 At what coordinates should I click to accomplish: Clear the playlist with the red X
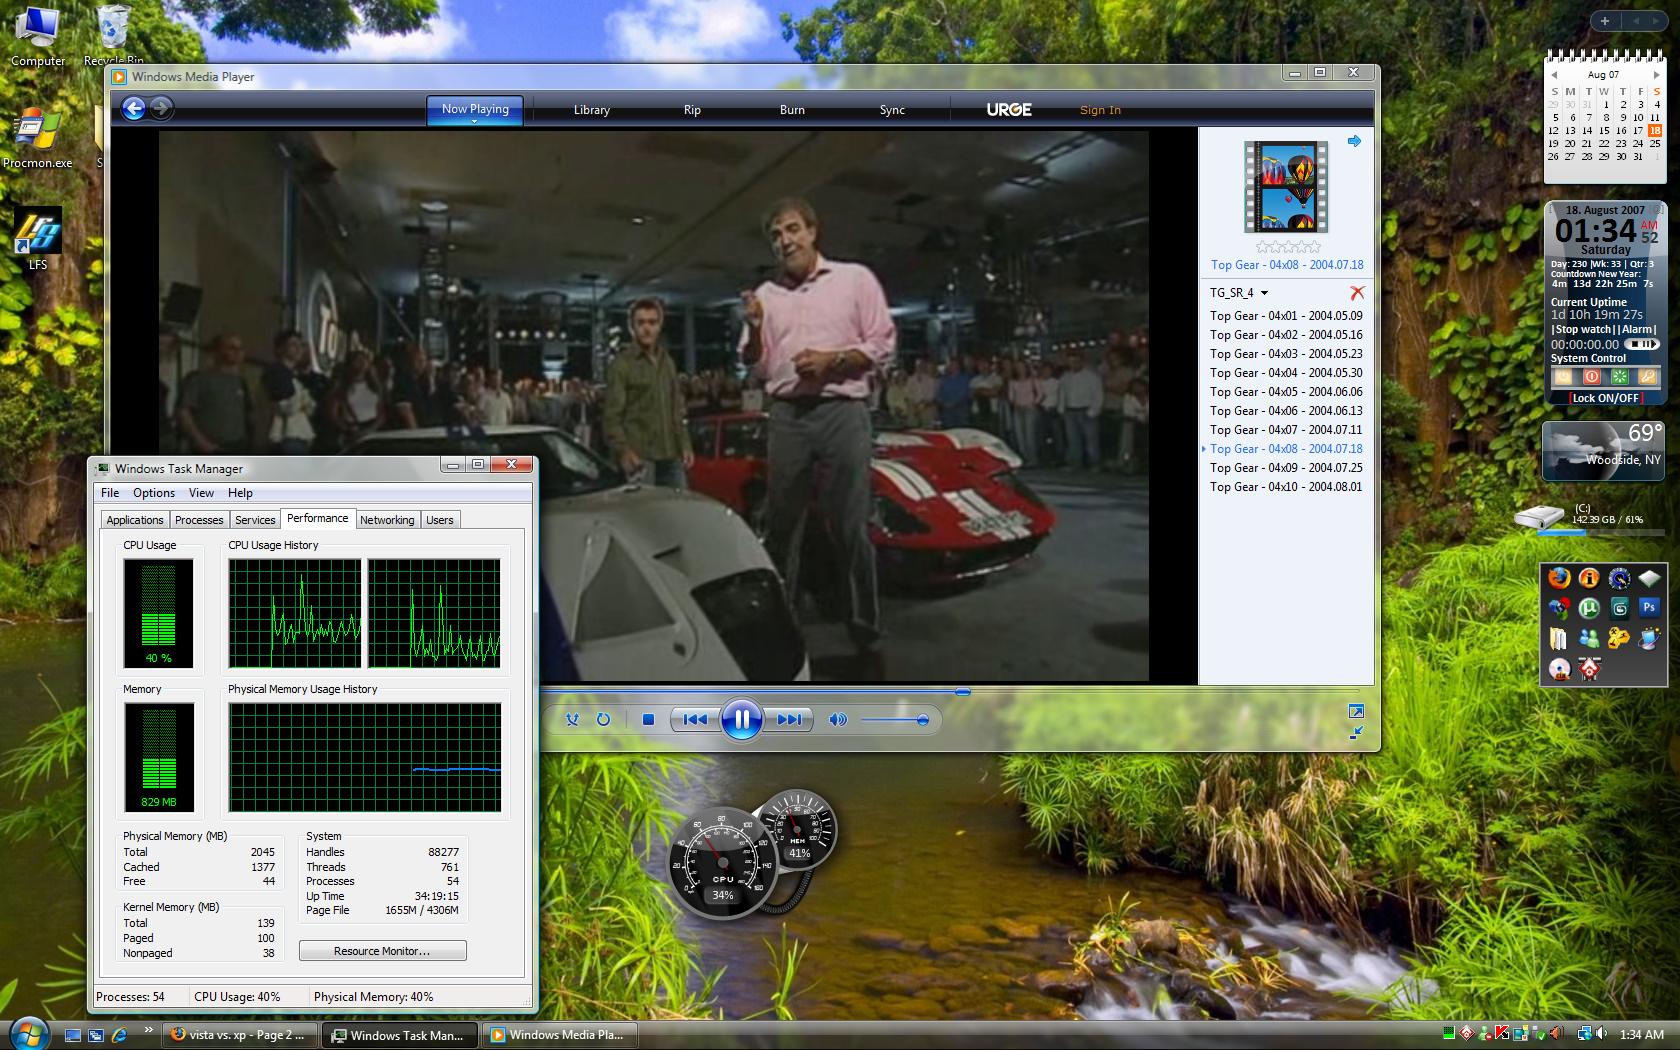click(1356, 293)
